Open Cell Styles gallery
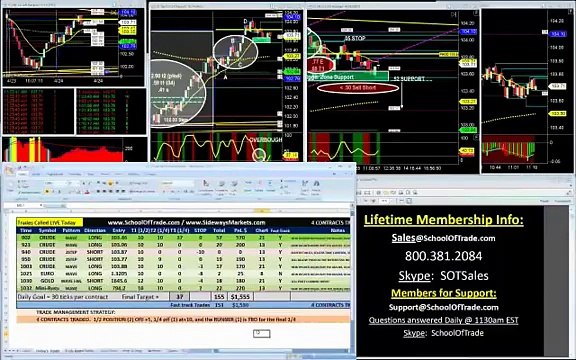The width and height of the screenshot is (576, 360). tap(234, 188)
